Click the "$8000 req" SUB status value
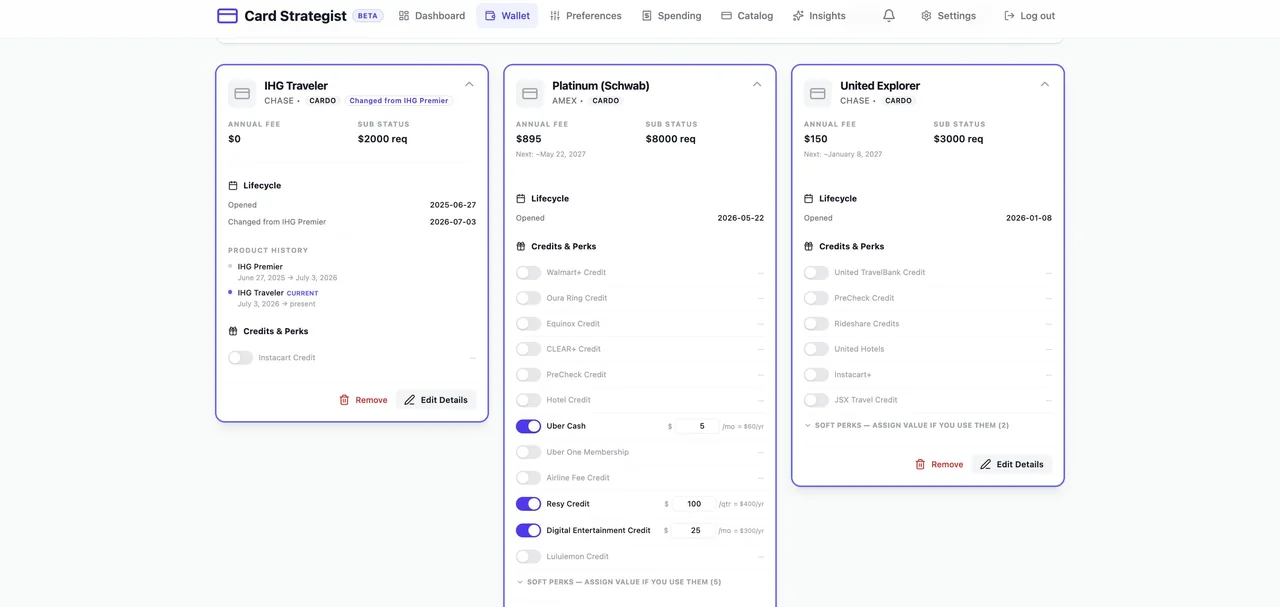 click(x=670, y=139)
